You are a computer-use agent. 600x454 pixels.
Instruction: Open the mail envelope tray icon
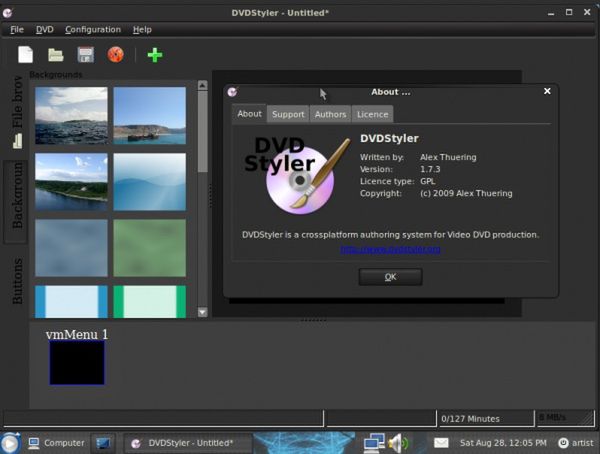[441, 443]
